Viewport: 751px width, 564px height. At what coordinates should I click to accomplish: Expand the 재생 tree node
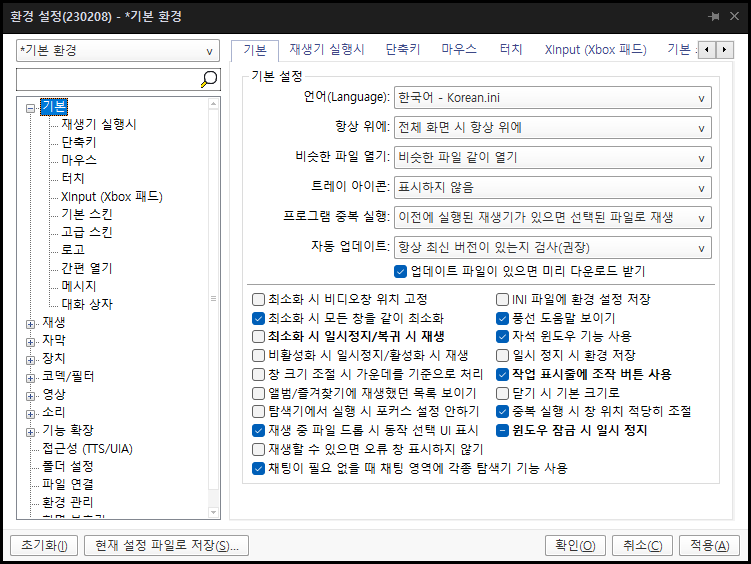[30, 324]
